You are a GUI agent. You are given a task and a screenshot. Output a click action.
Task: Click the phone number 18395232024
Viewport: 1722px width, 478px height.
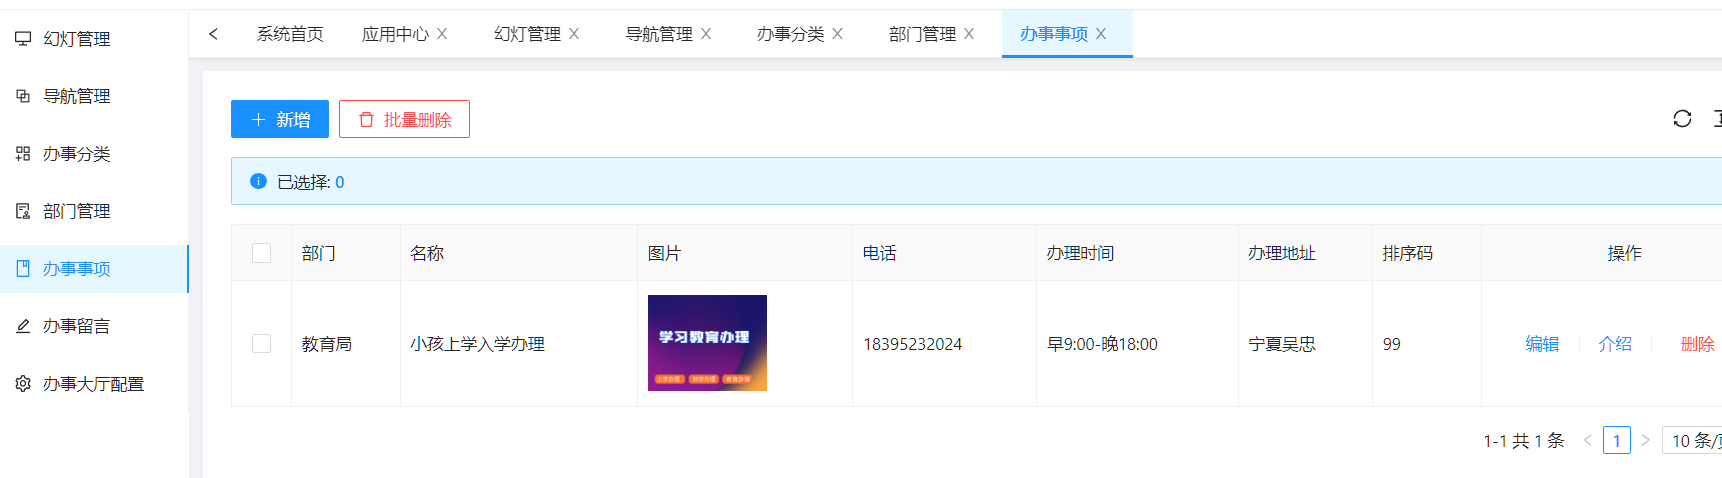913,344
